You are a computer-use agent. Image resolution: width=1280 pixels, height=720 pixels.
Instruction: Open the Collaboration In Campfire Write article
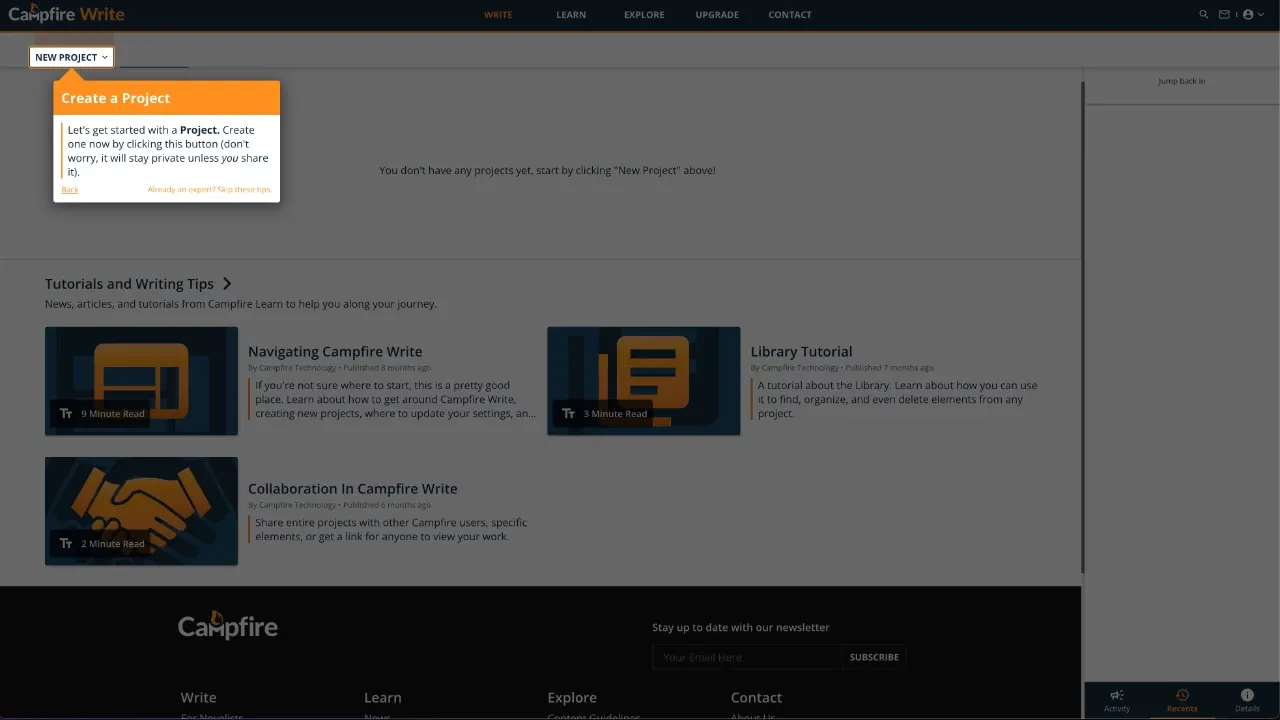click(352, 488)
